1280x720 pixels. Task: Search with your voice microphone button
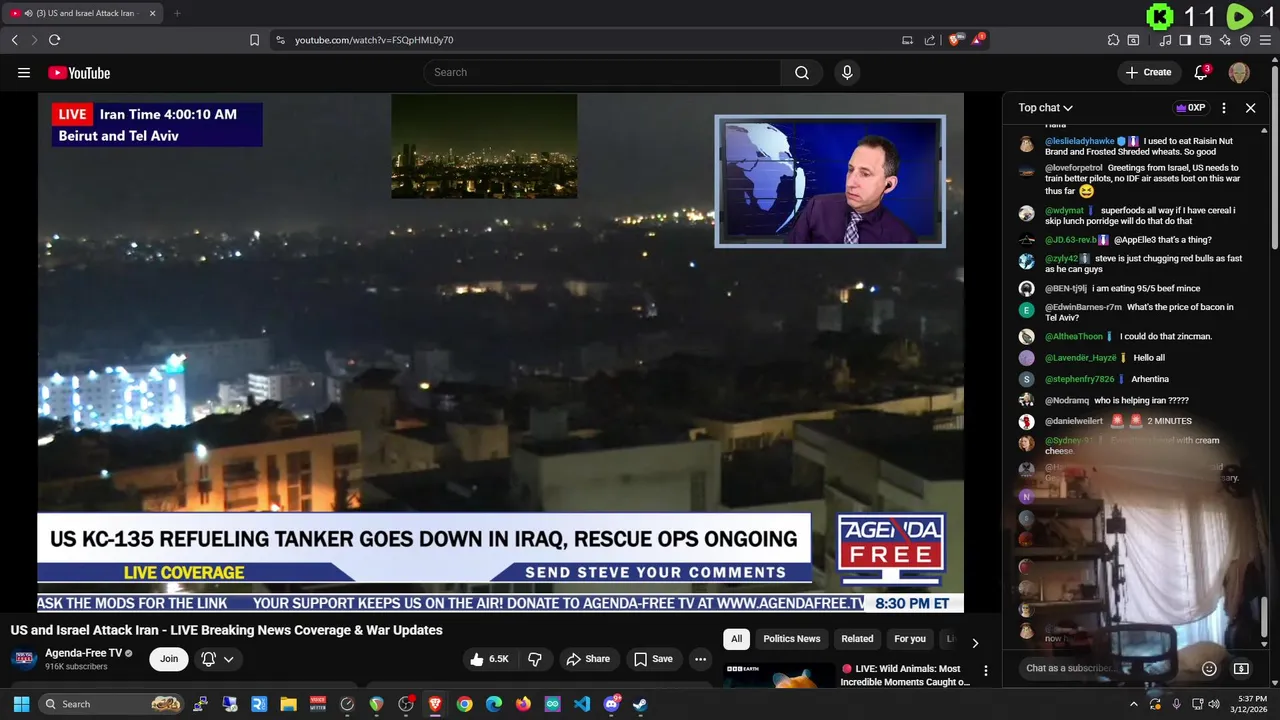pyautogui.click(x=847, y=72)
